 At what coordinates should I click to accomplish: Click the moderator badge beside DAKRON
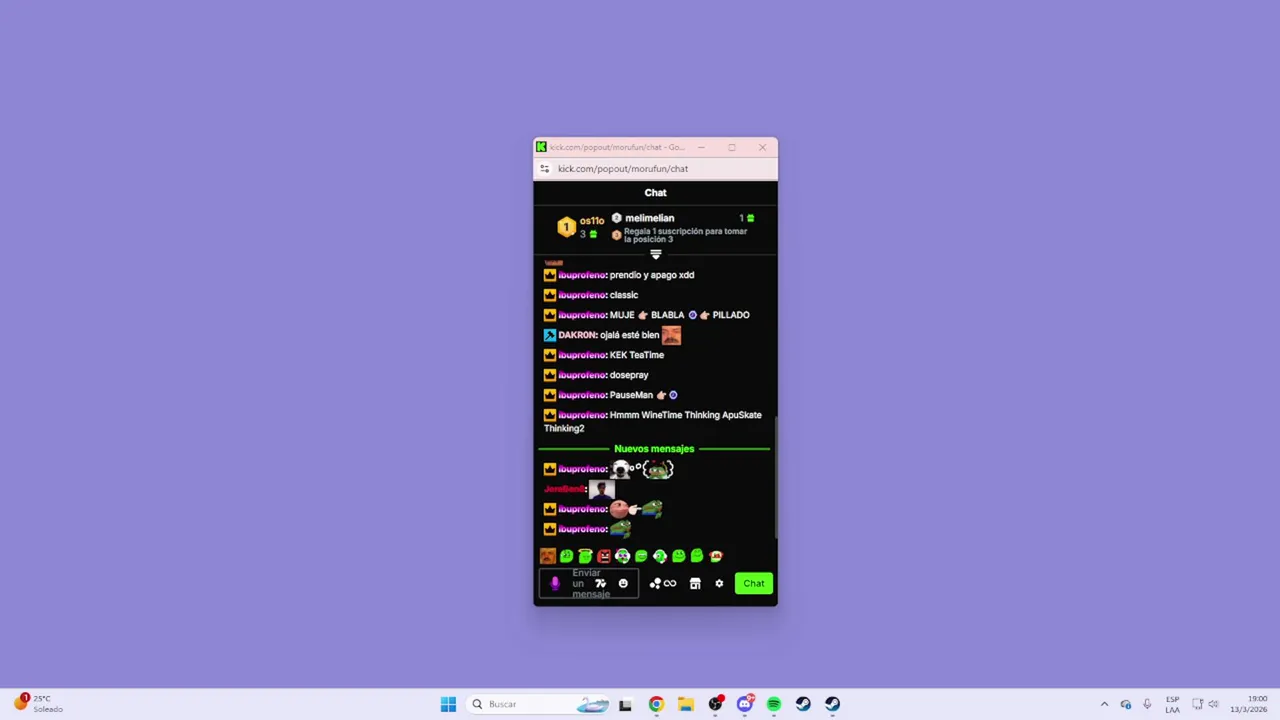[549, 335]
